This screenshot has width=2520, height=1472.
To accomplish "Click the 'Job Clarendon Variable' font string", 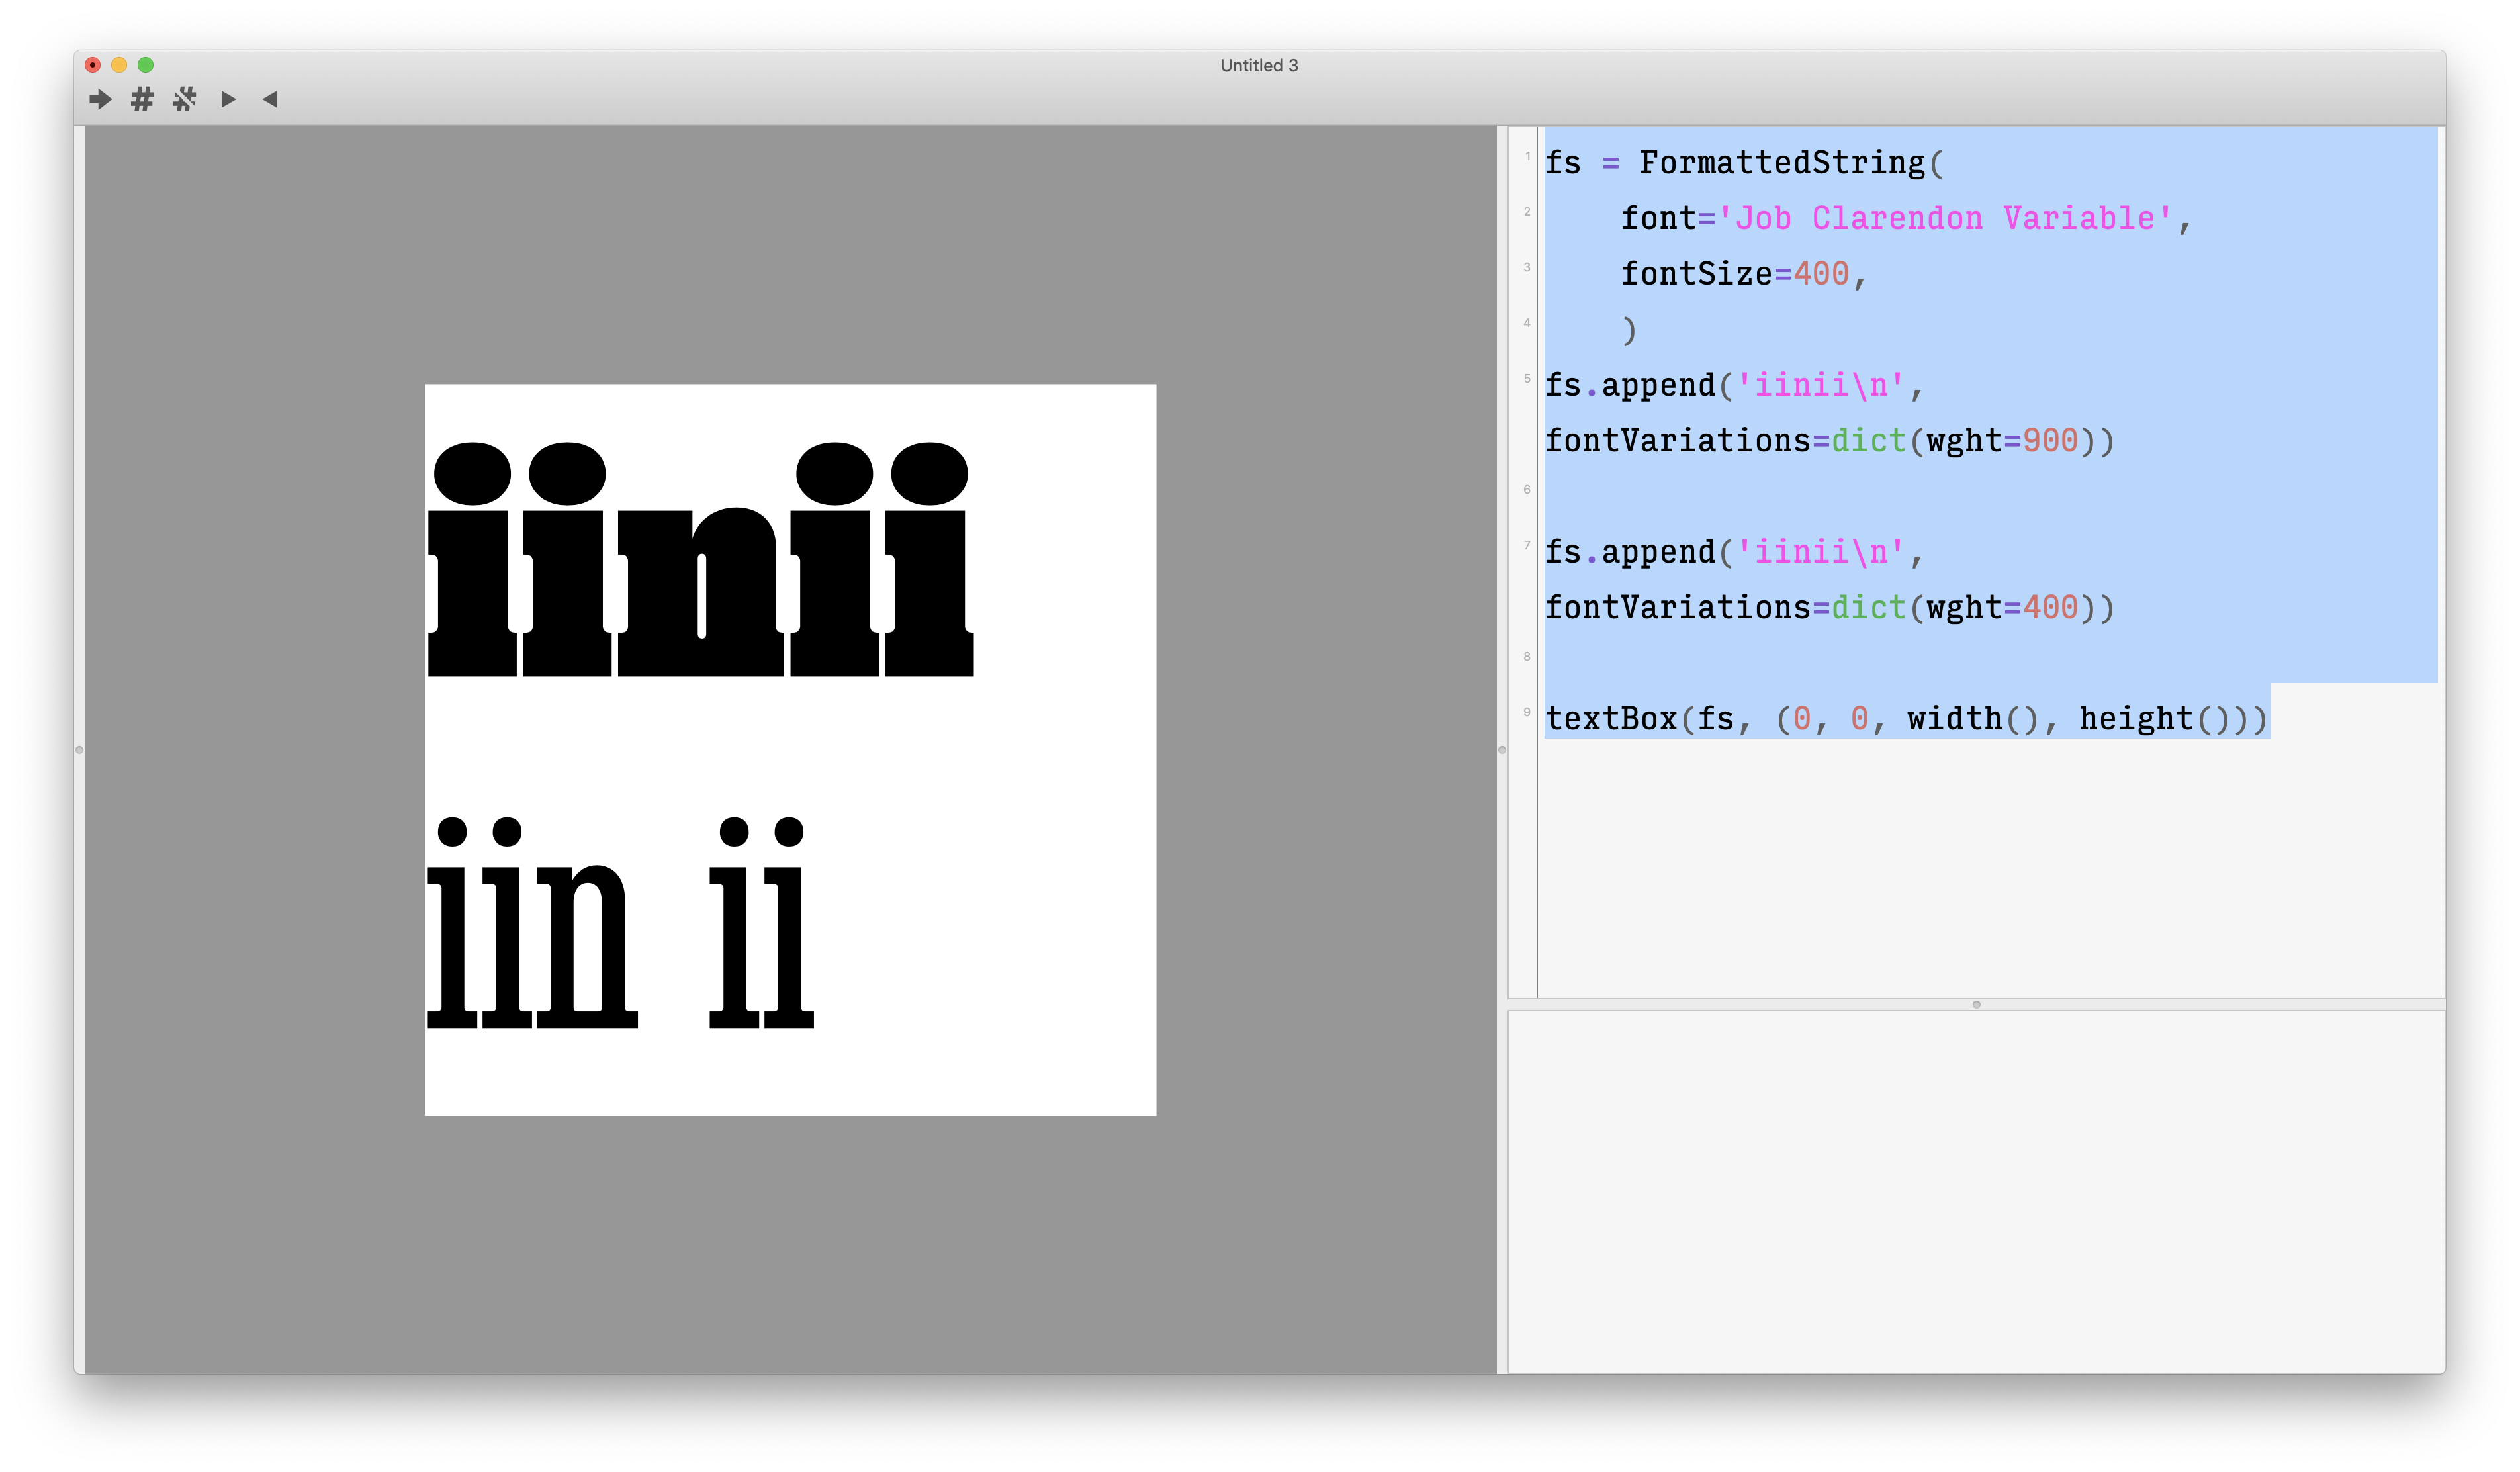I will pyautogui.click(x=1944, y=218).
